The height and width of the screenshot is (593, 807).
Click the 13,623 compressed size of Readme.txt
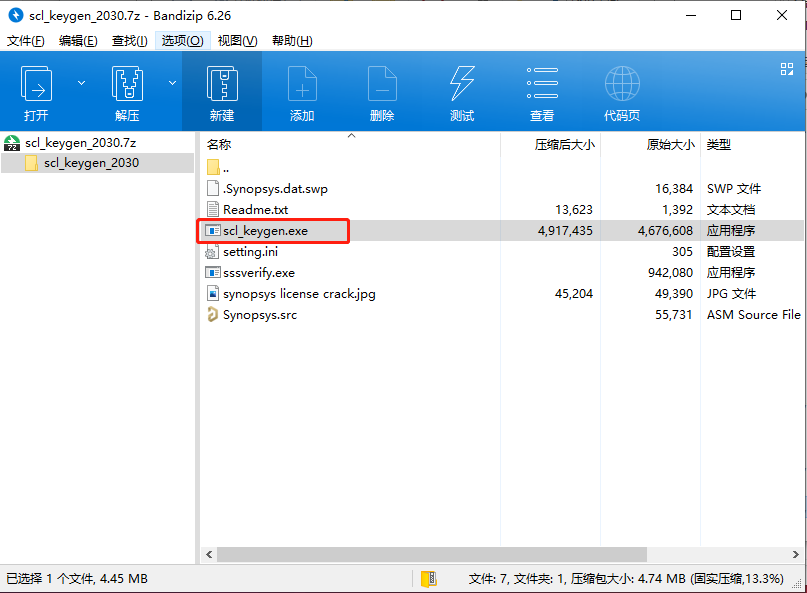[x=574, y=210]
